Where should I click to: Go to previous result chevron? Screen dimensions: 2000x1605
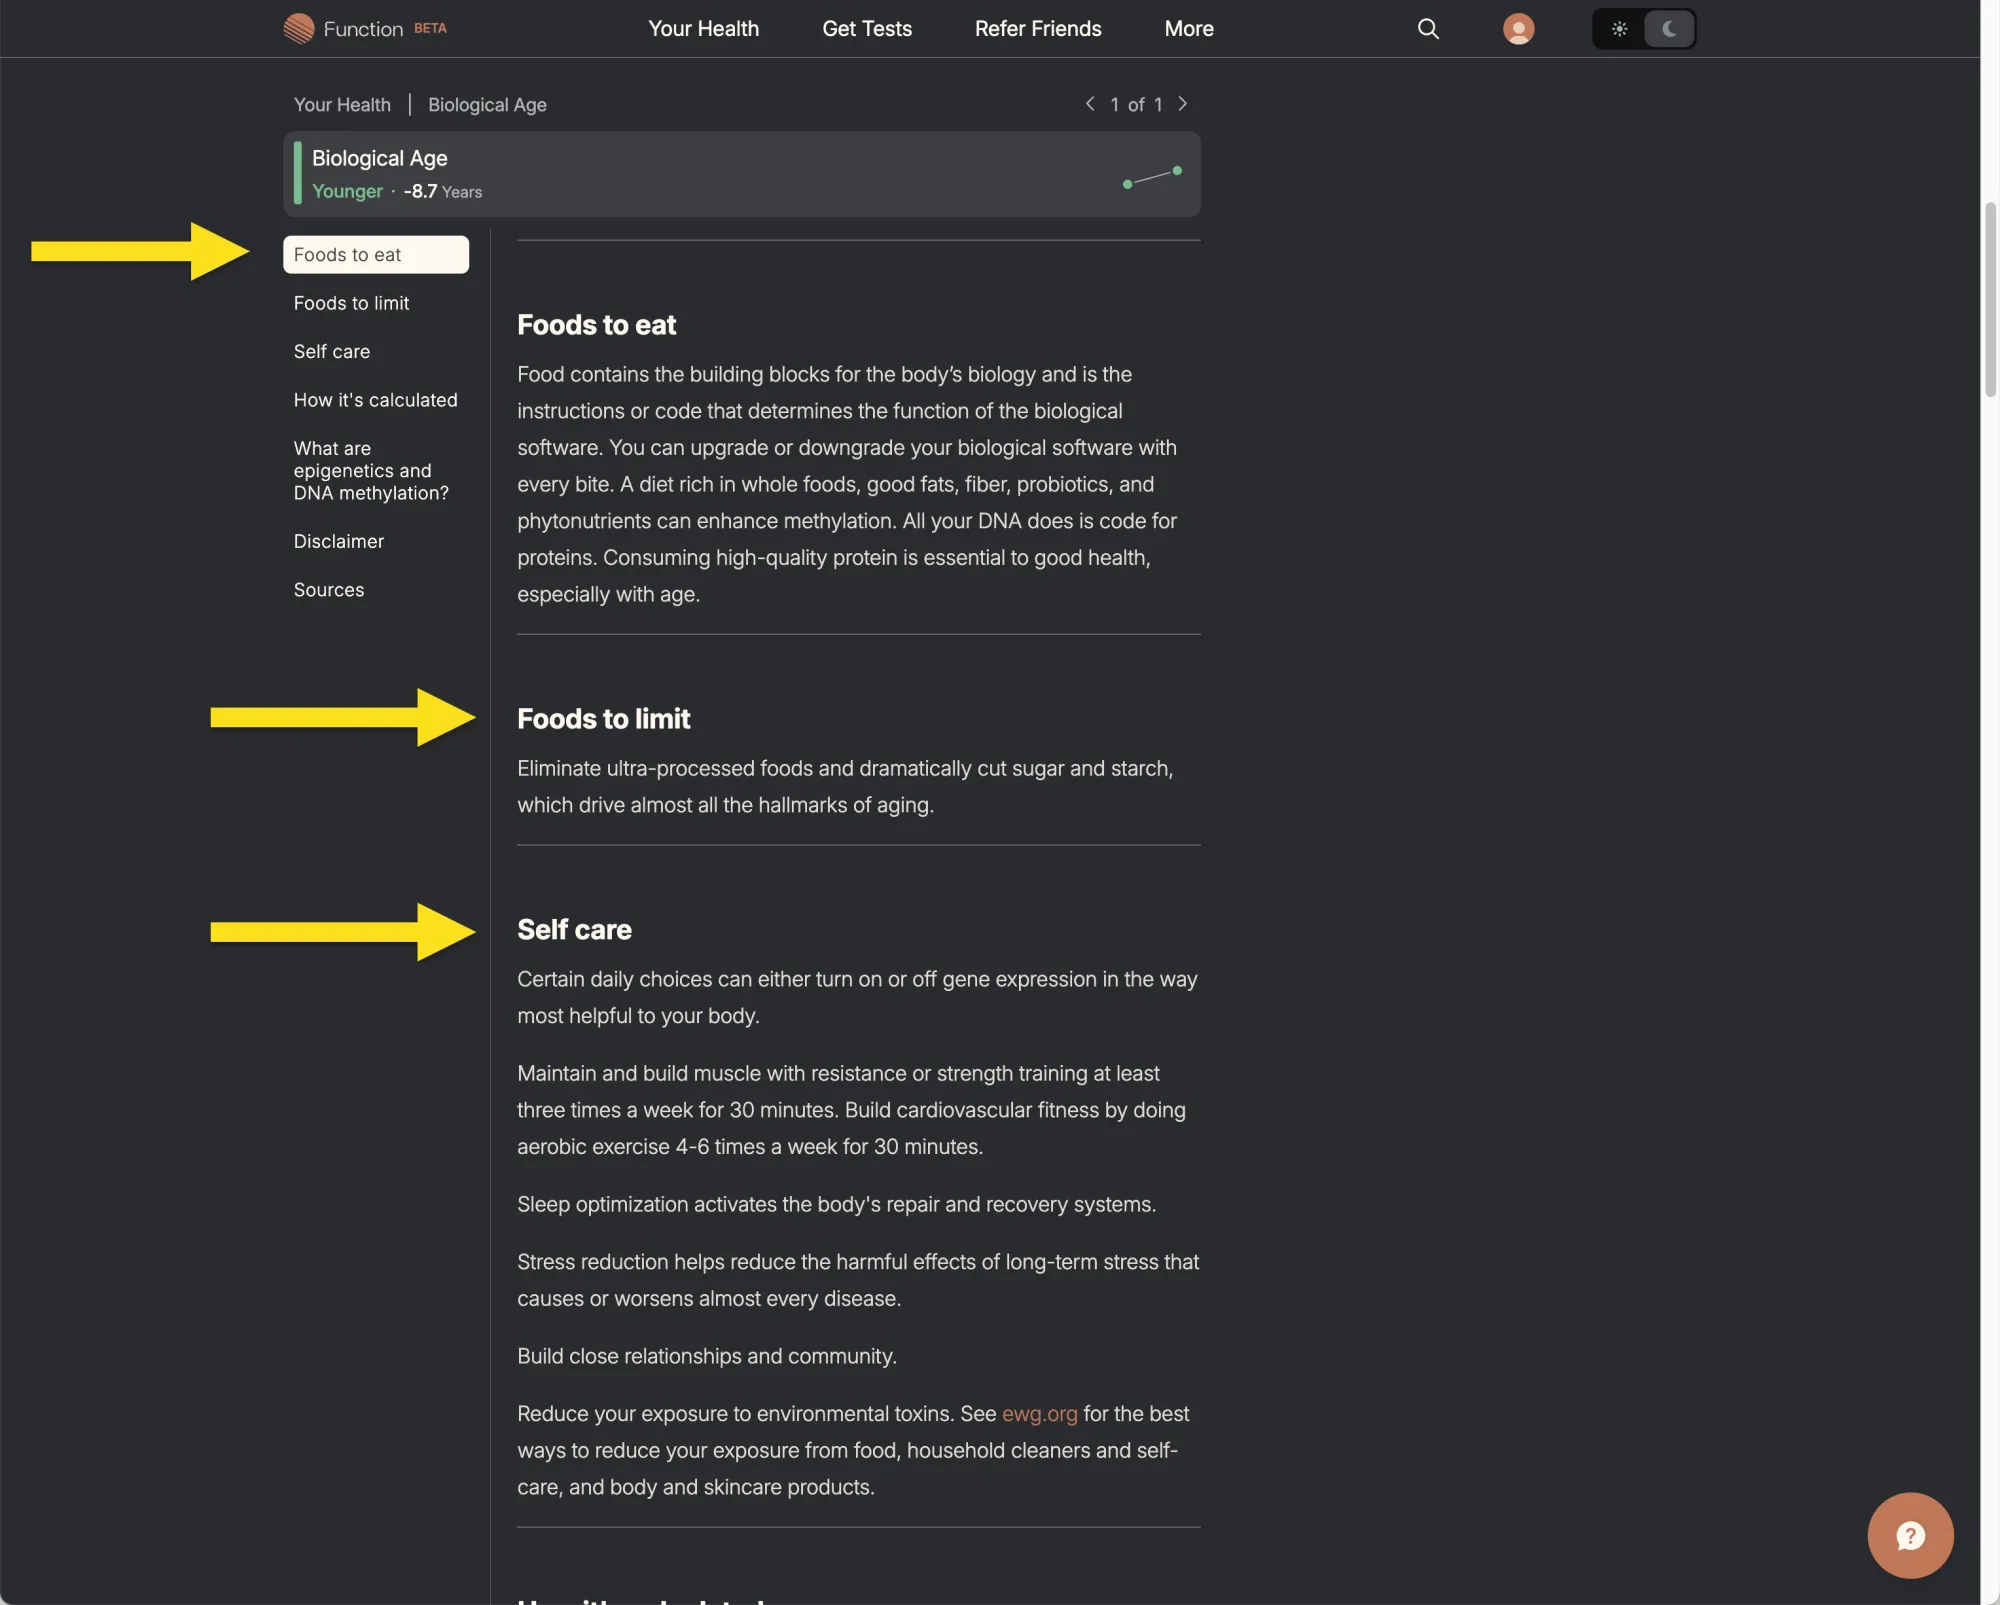[x=1090, y=103]
